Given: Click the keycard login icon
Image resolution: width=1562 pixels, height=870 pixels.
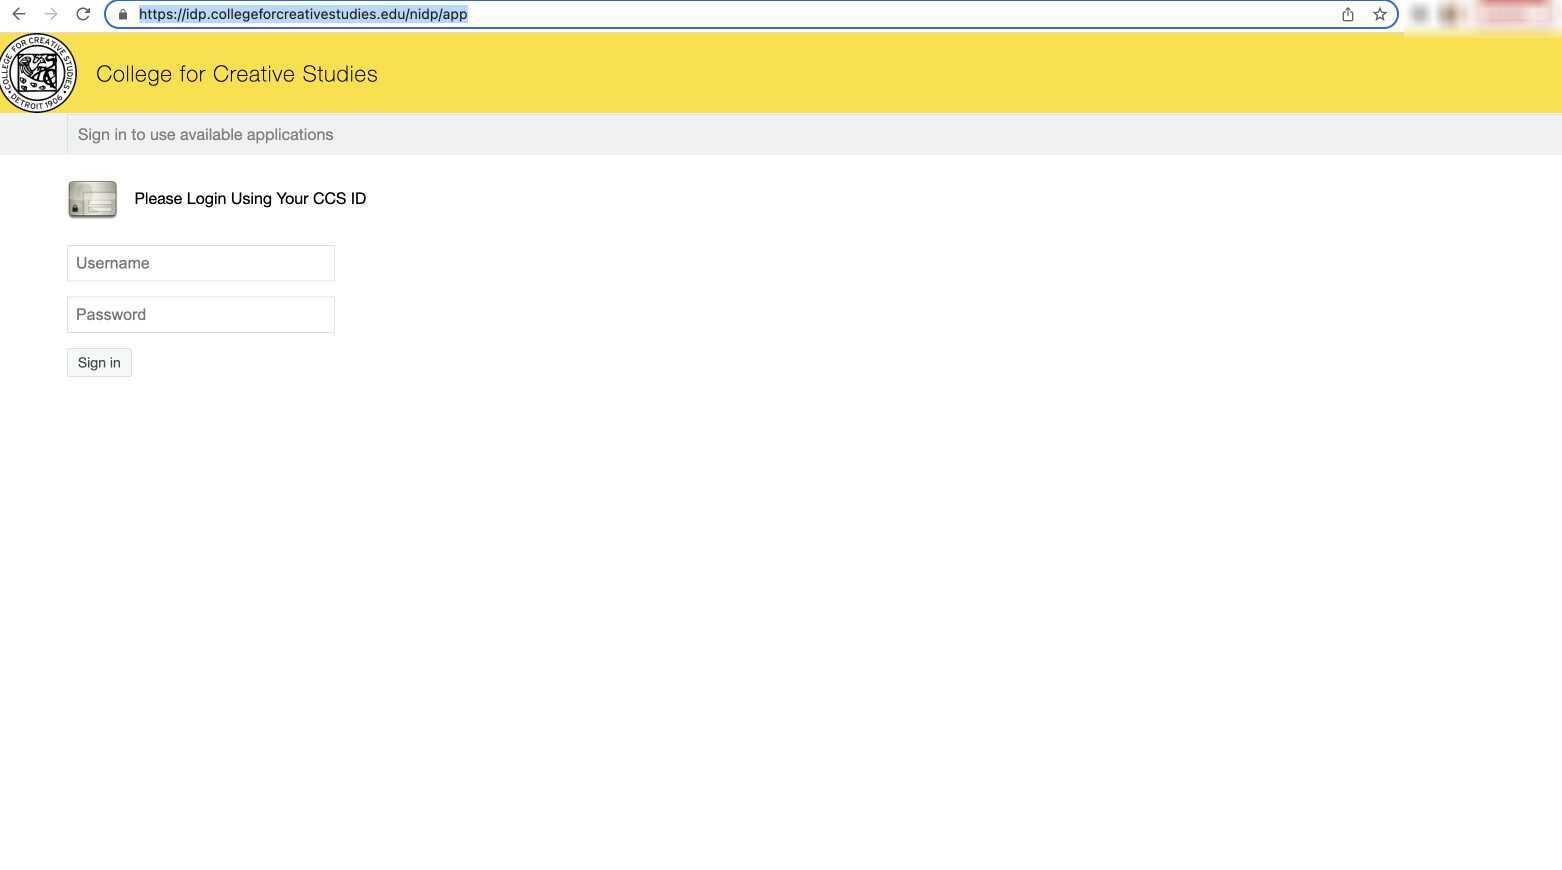Looking at the screenshot, I should [92, 199].
